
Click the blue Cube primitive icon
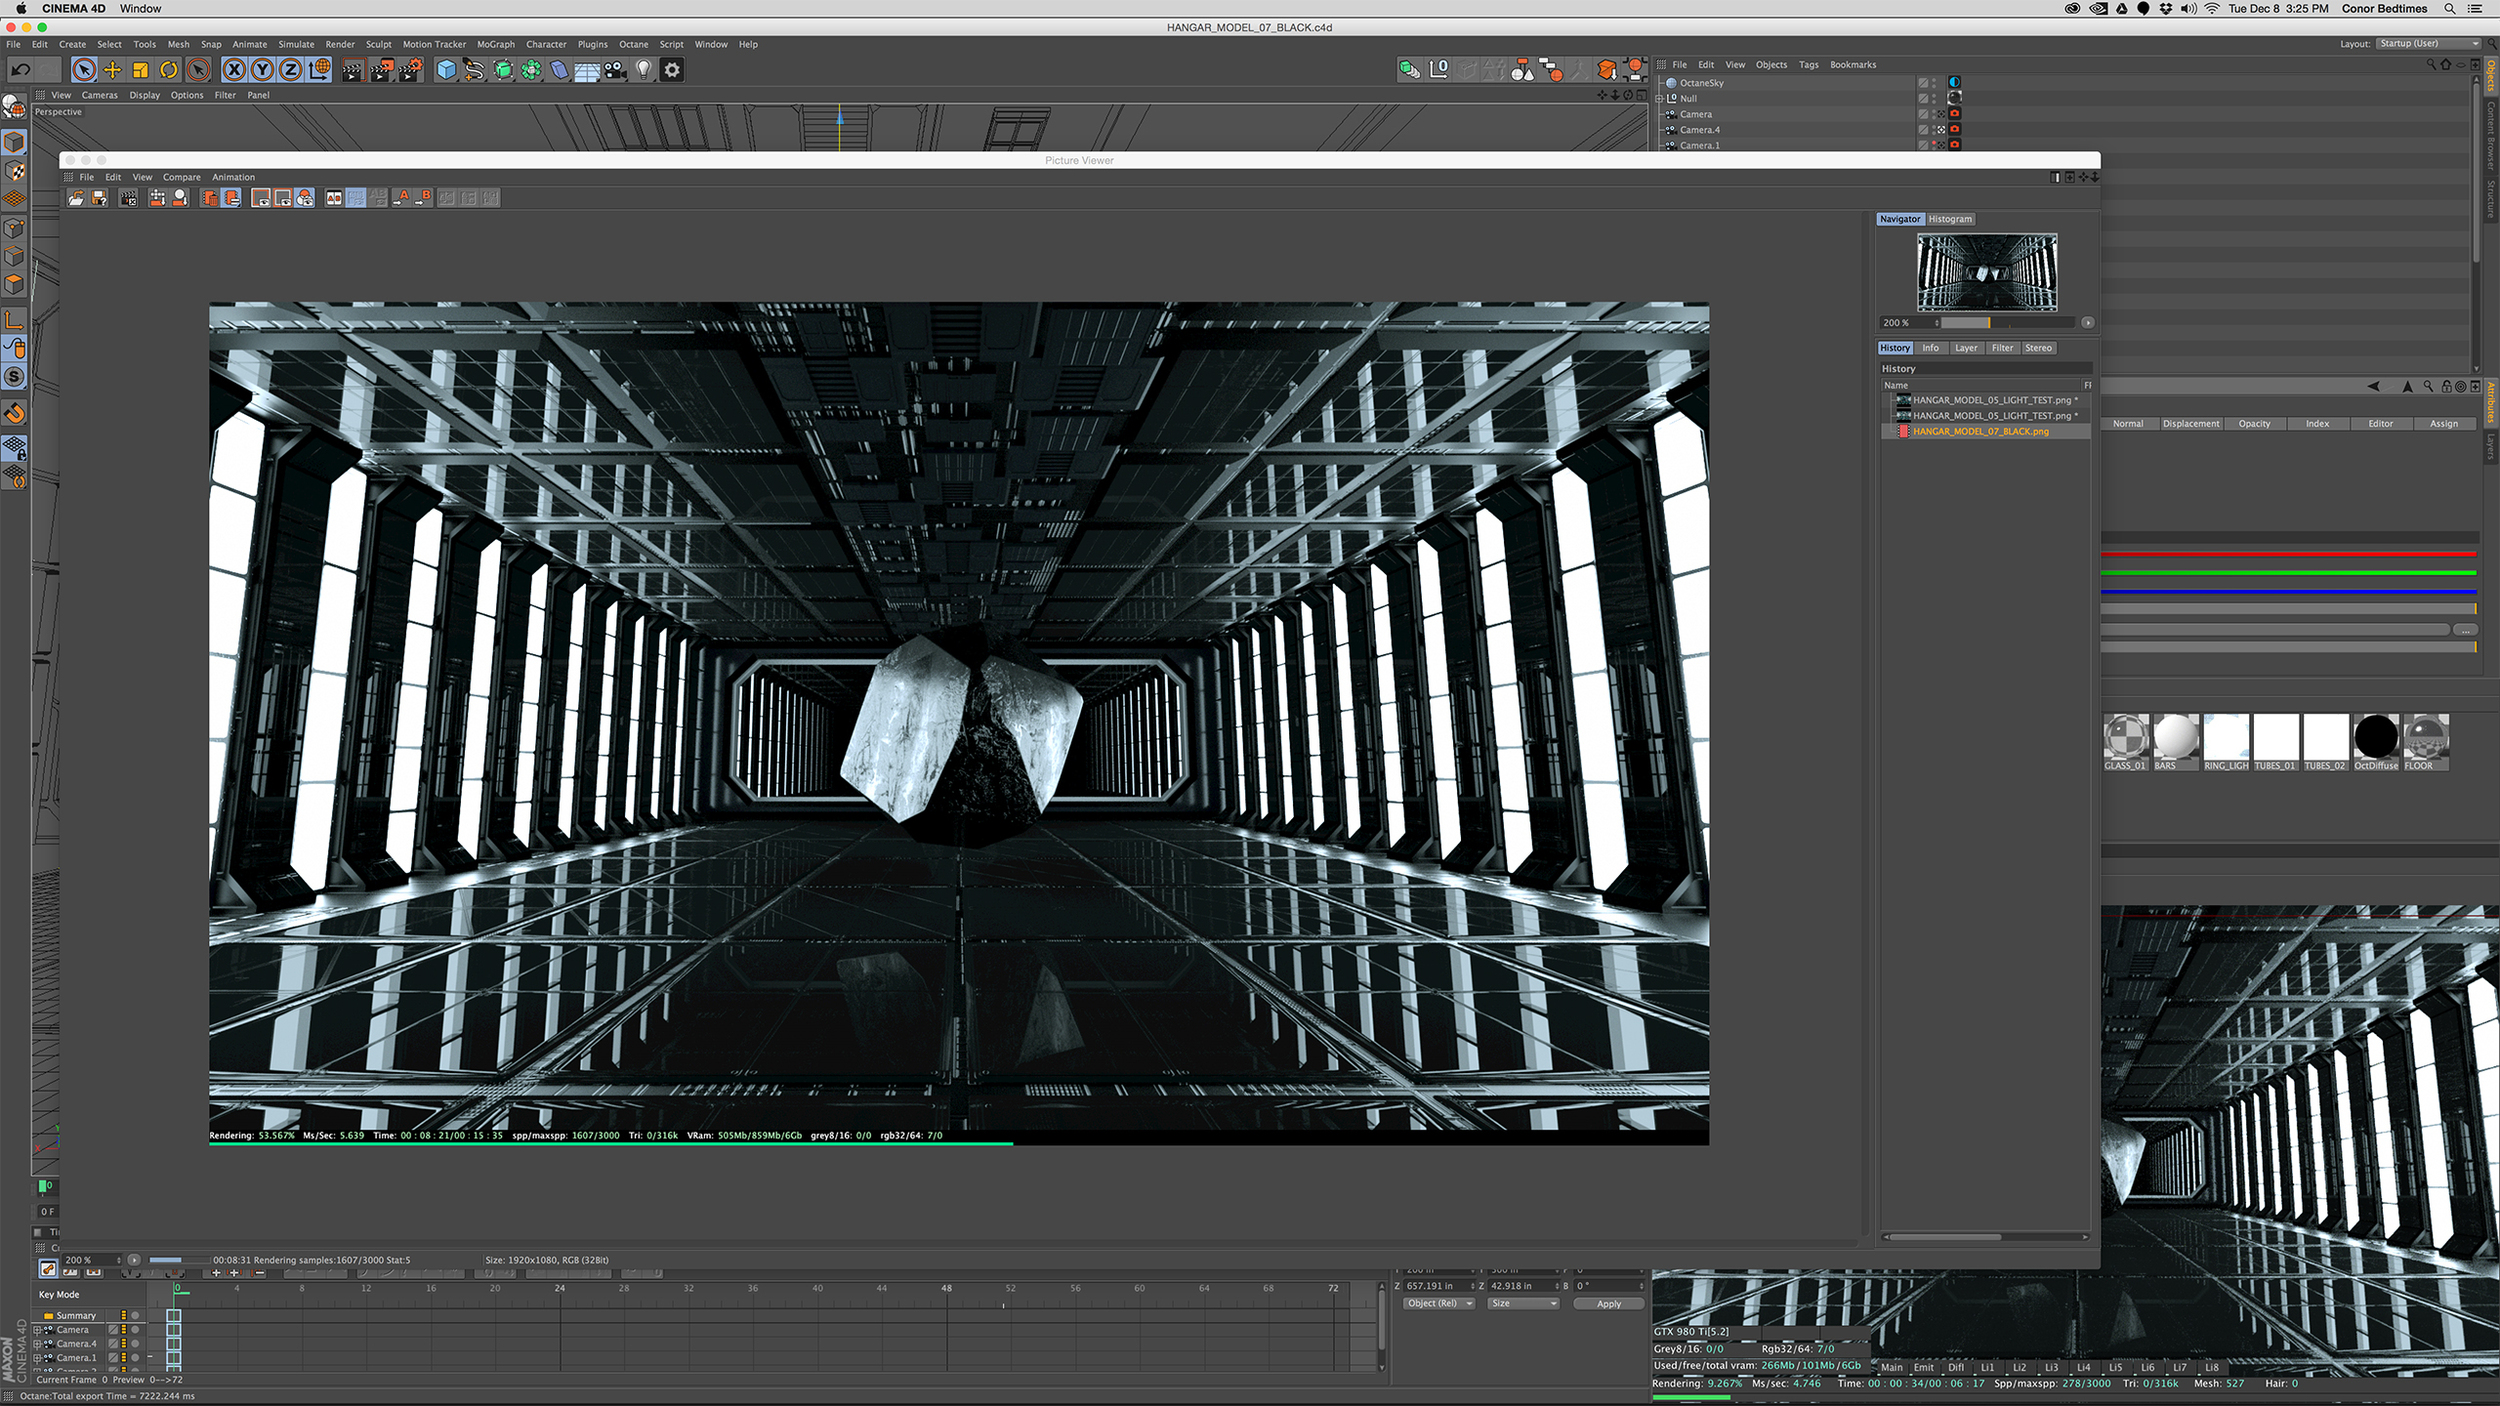point(446,69)
